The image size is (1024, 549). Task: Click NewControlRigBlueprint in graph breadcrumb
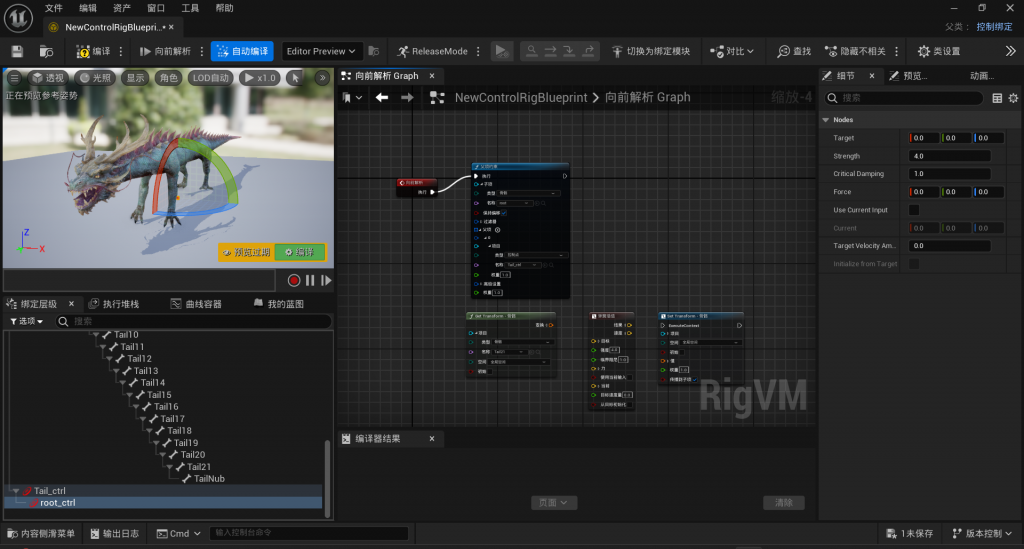tap(520, 97)
